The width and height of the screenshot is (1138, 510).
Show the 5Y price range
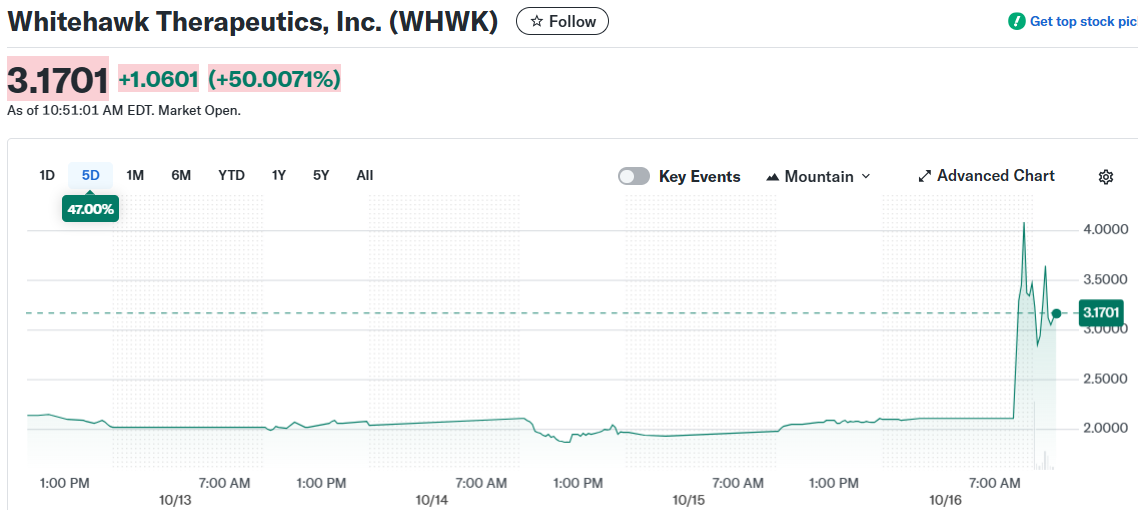pyautogui.click(x=321, y=175)
